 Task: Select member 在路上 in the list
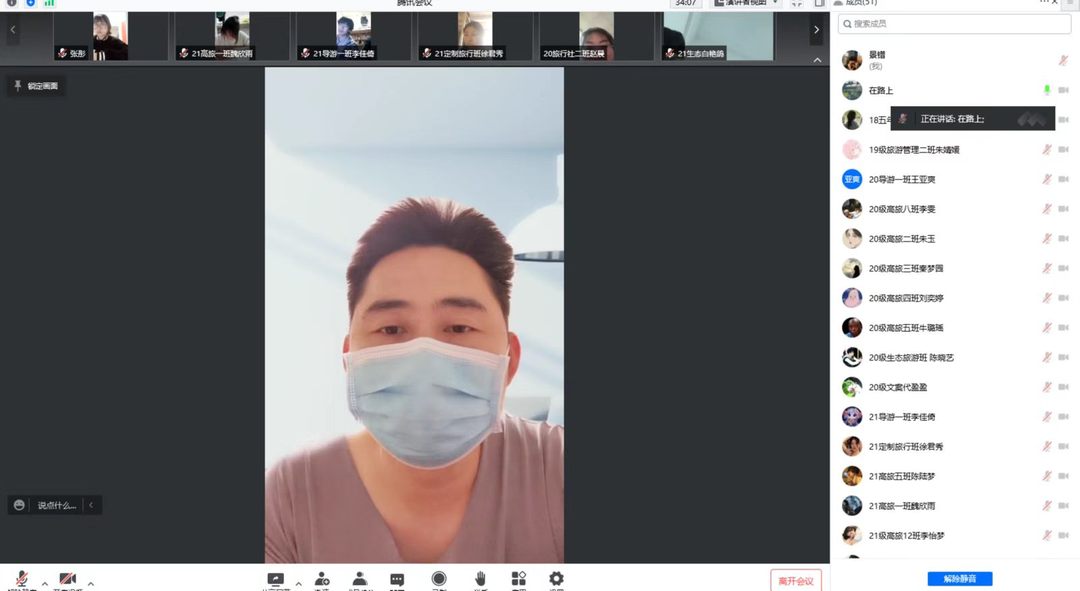(x=955, y=90)
